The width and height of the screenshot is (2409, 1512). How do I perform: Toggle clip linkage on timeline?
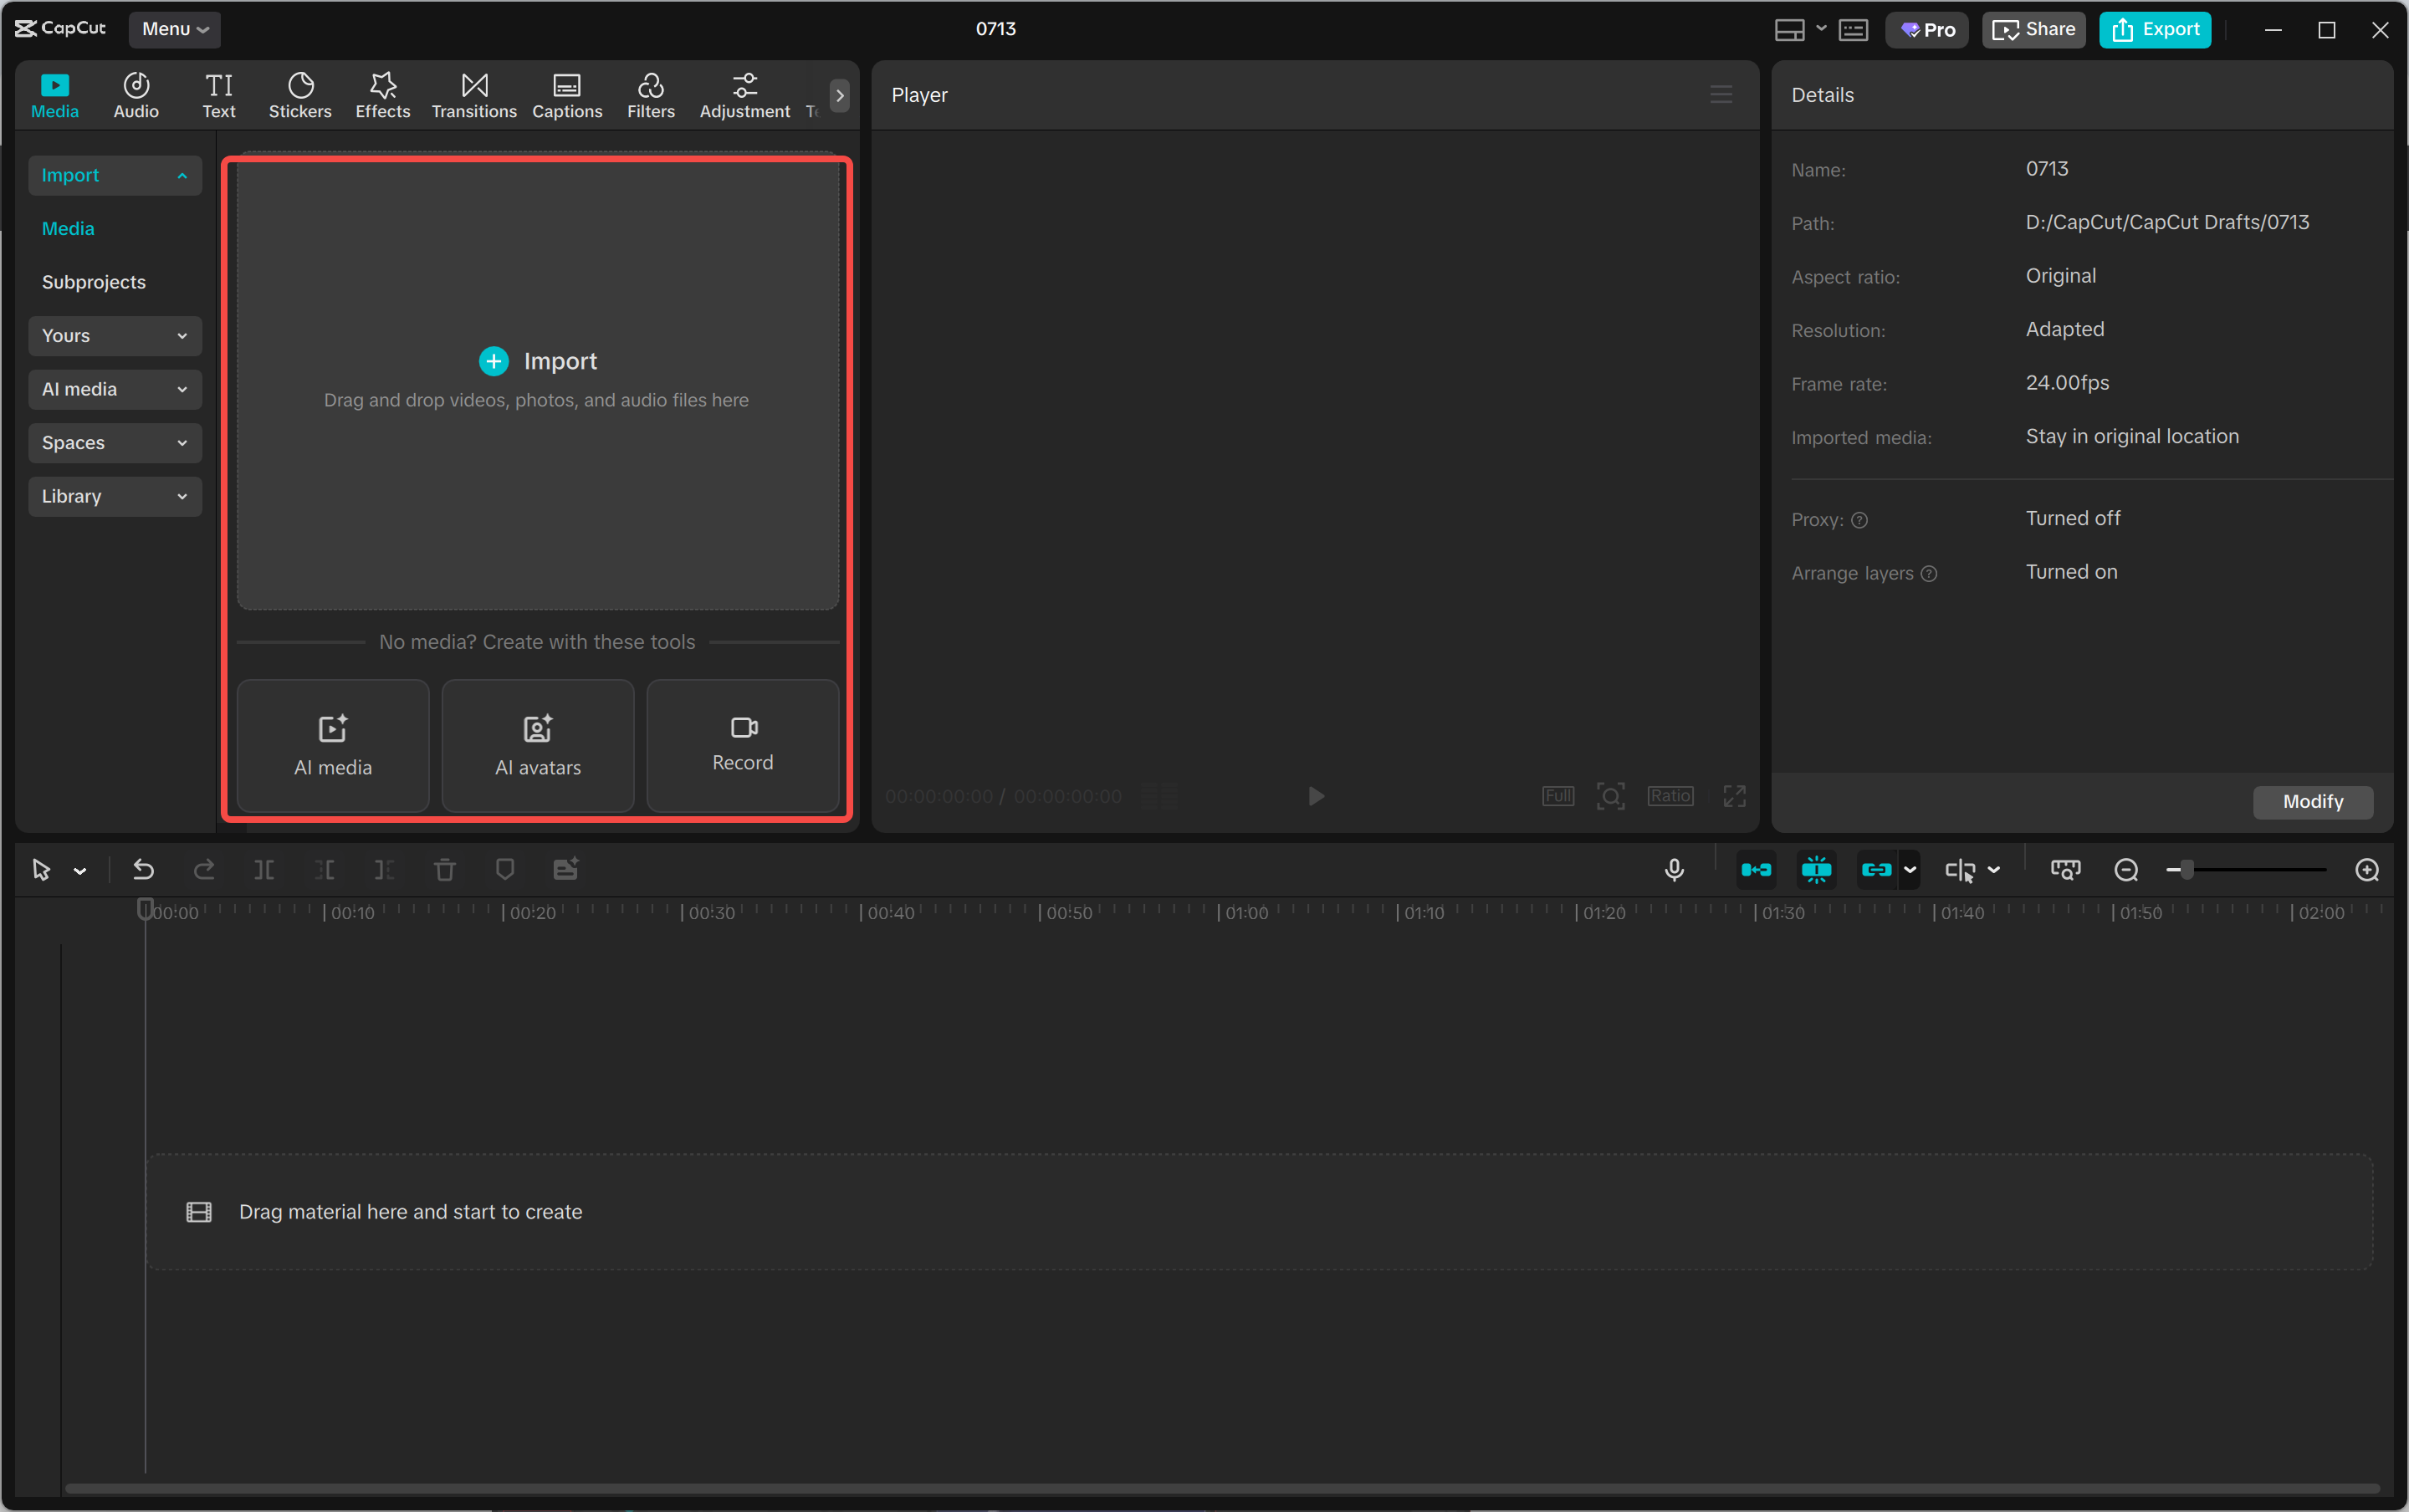pos(1876,870)
